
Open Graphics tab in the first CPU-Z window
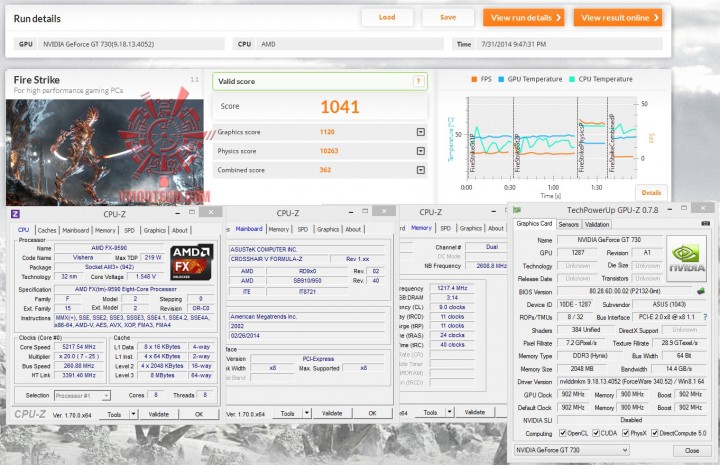point(155,230)
